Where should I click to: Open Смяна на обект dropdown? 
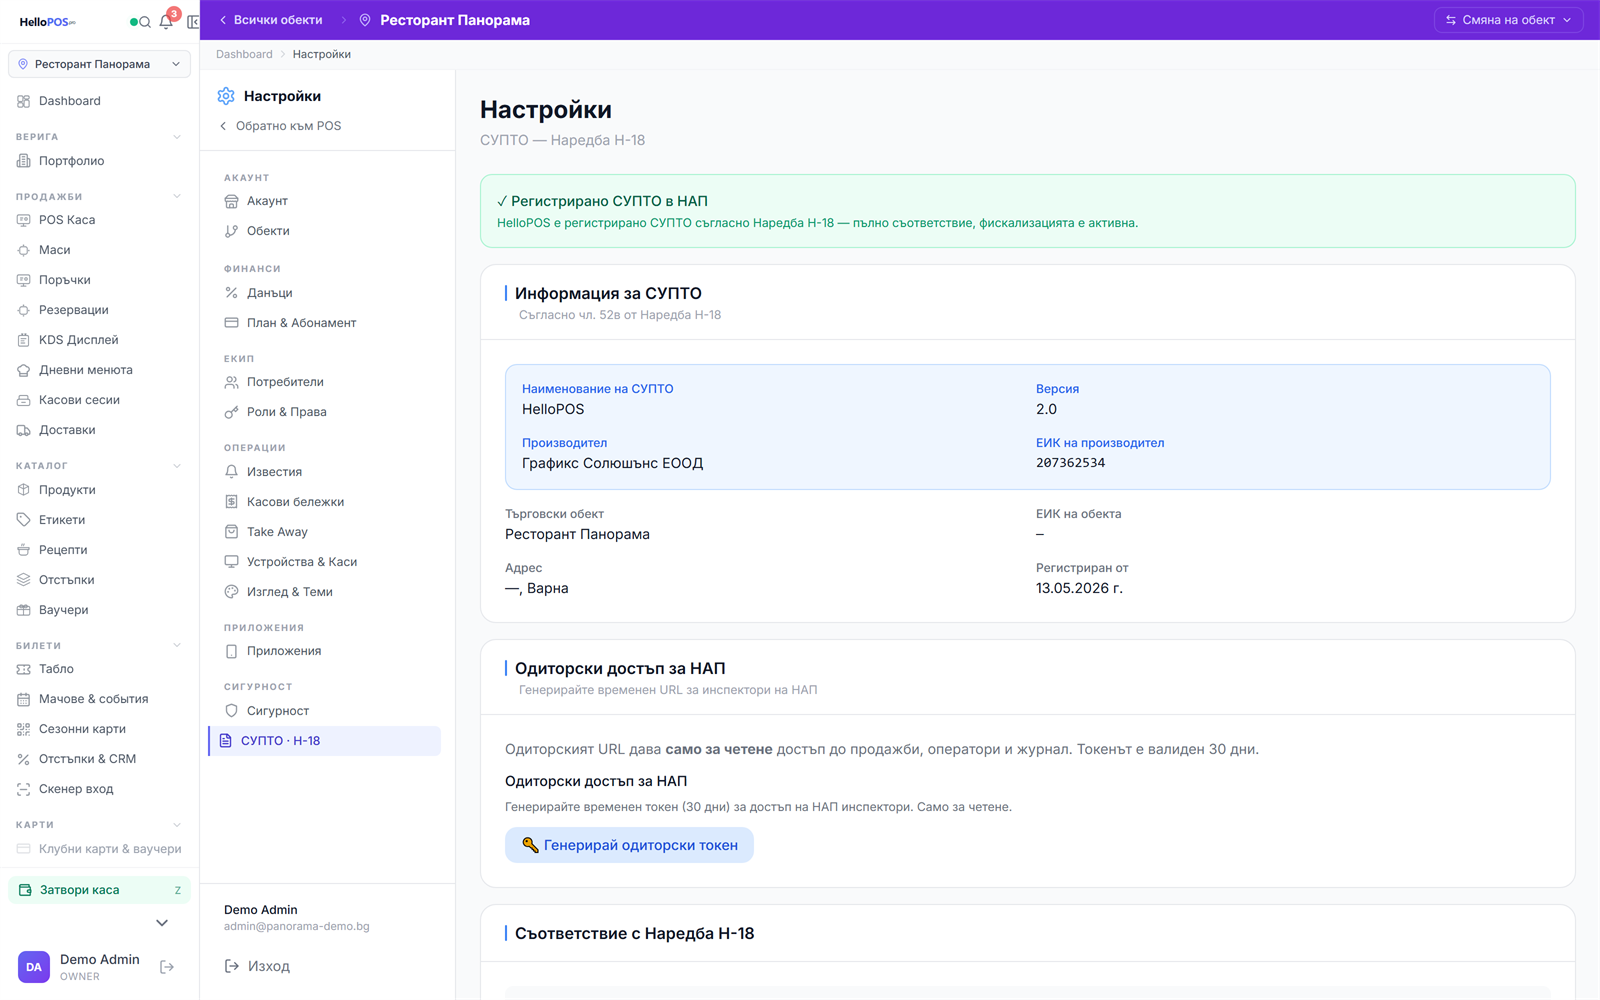click(x=1508, y=20)
